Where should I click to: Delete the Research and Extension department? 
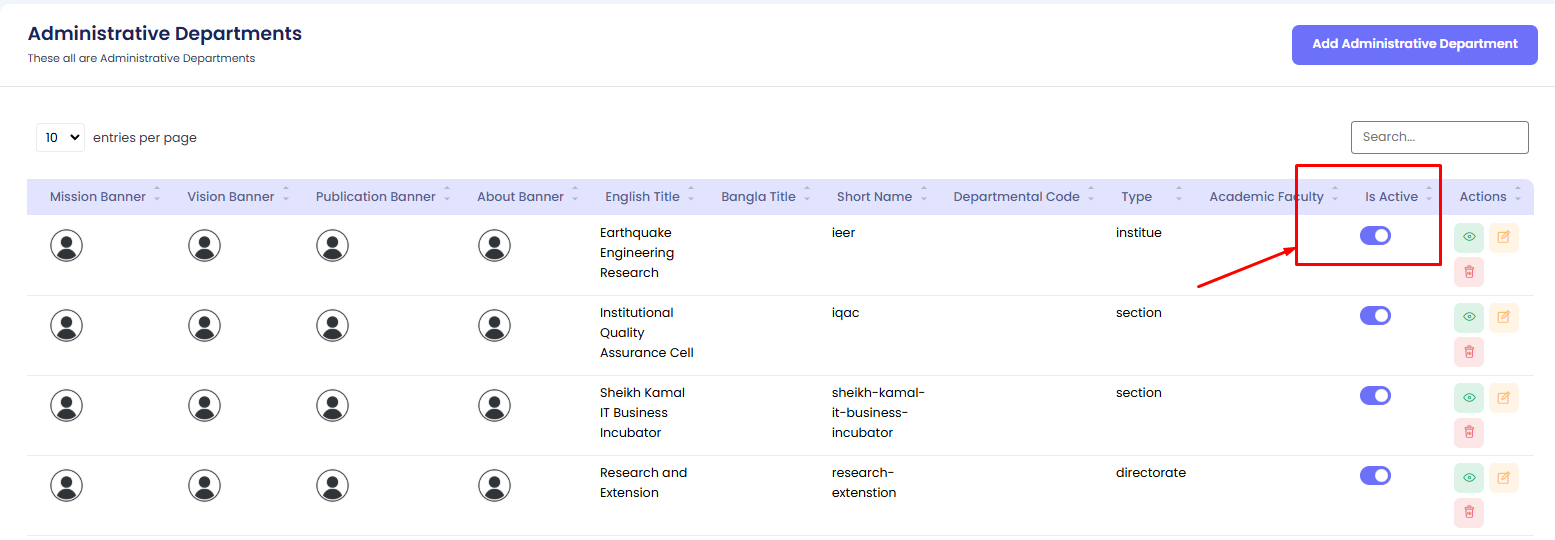pyautogui.click(x=1468, y=512)
